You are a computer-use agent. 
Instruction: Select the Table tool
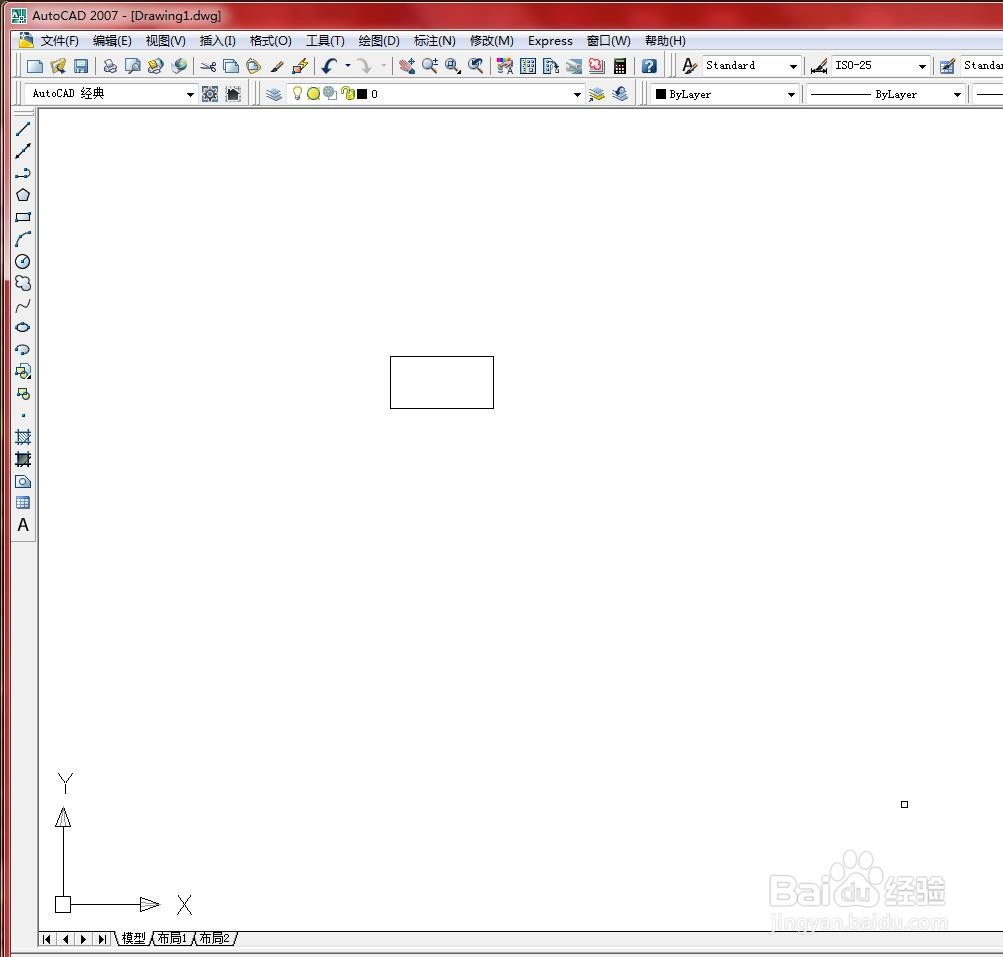click(x=23, y=503)
